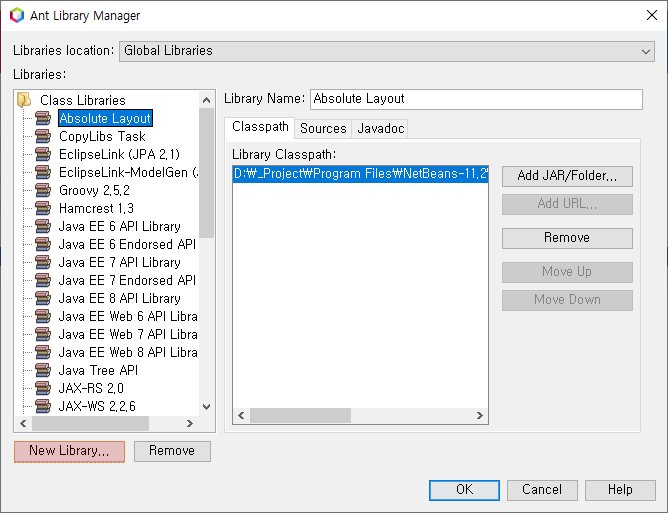The height and width of the screenshot is (513, 668).
Task: Click the Java EE Web 7 API icon
Action: [43, 334]
